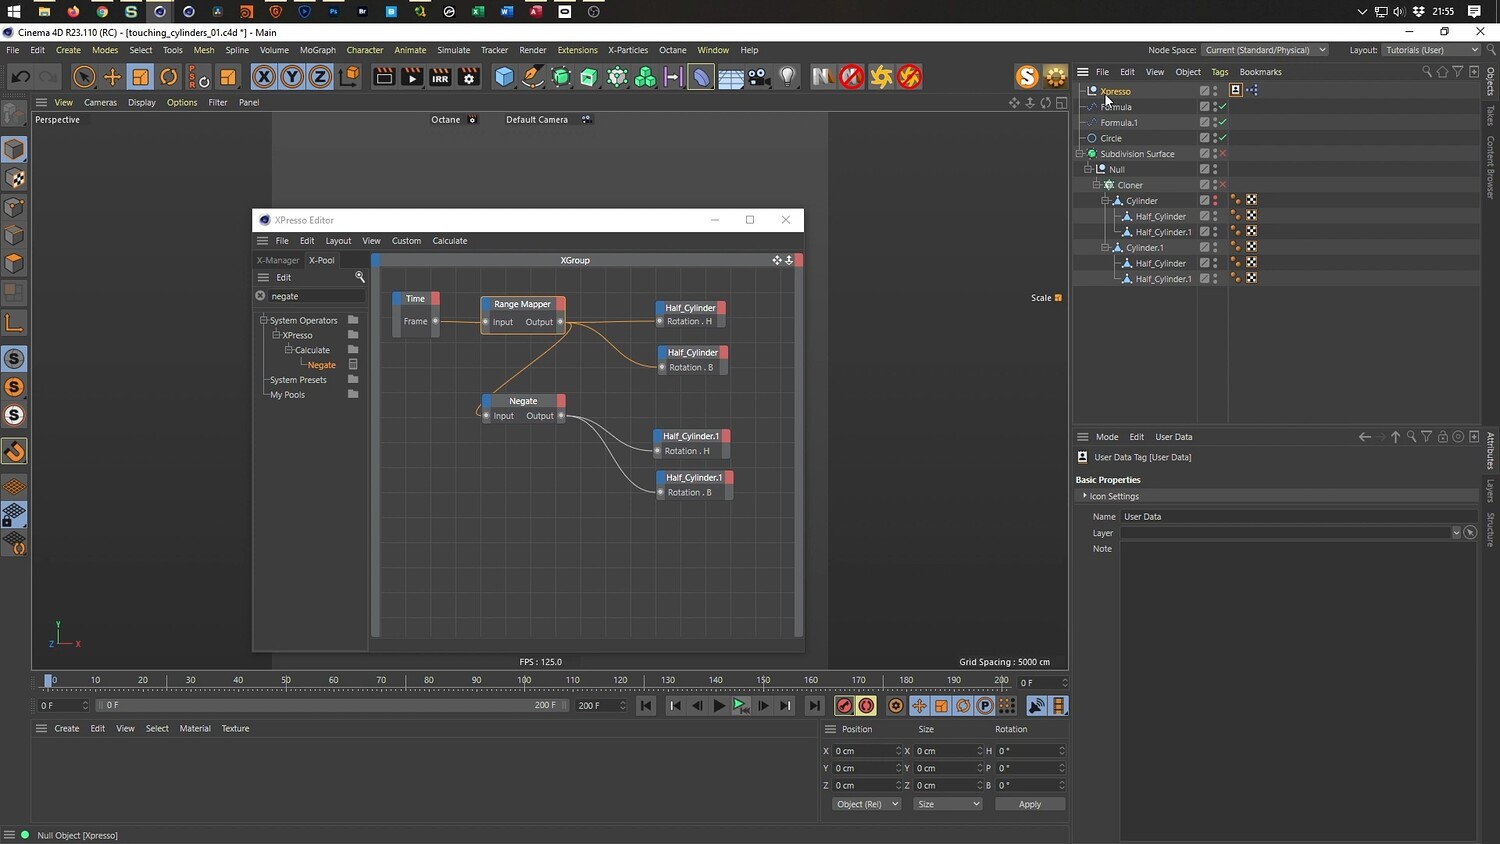The width and height of the screenshot is (1500, 844).
Task: Click the Apply button in coordinates
Action: click(x=1029, y=804)
